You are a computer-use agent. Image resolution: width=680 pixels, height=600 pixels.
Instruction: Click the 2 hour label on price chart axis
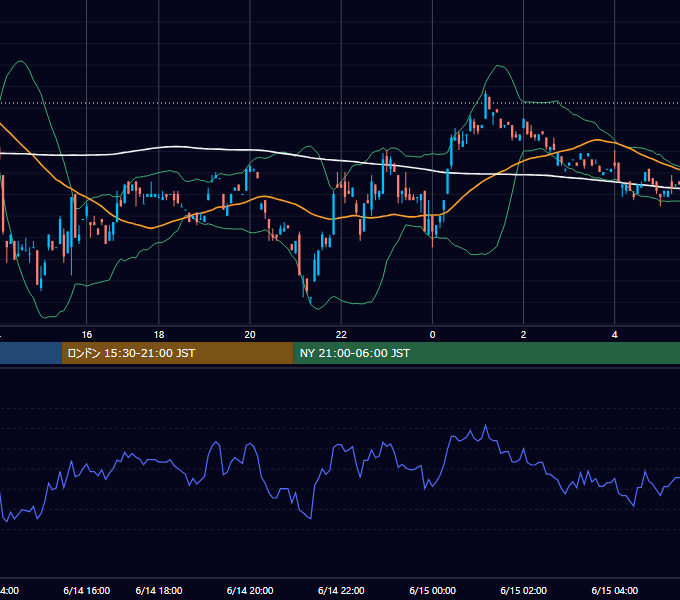523,335
